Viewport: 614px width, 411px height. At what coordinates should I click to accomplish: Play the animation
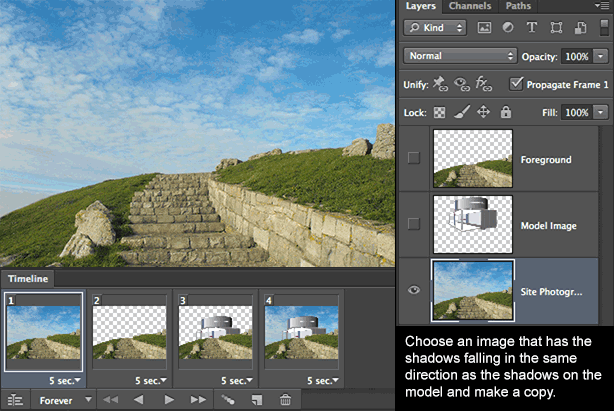(169, 400)
